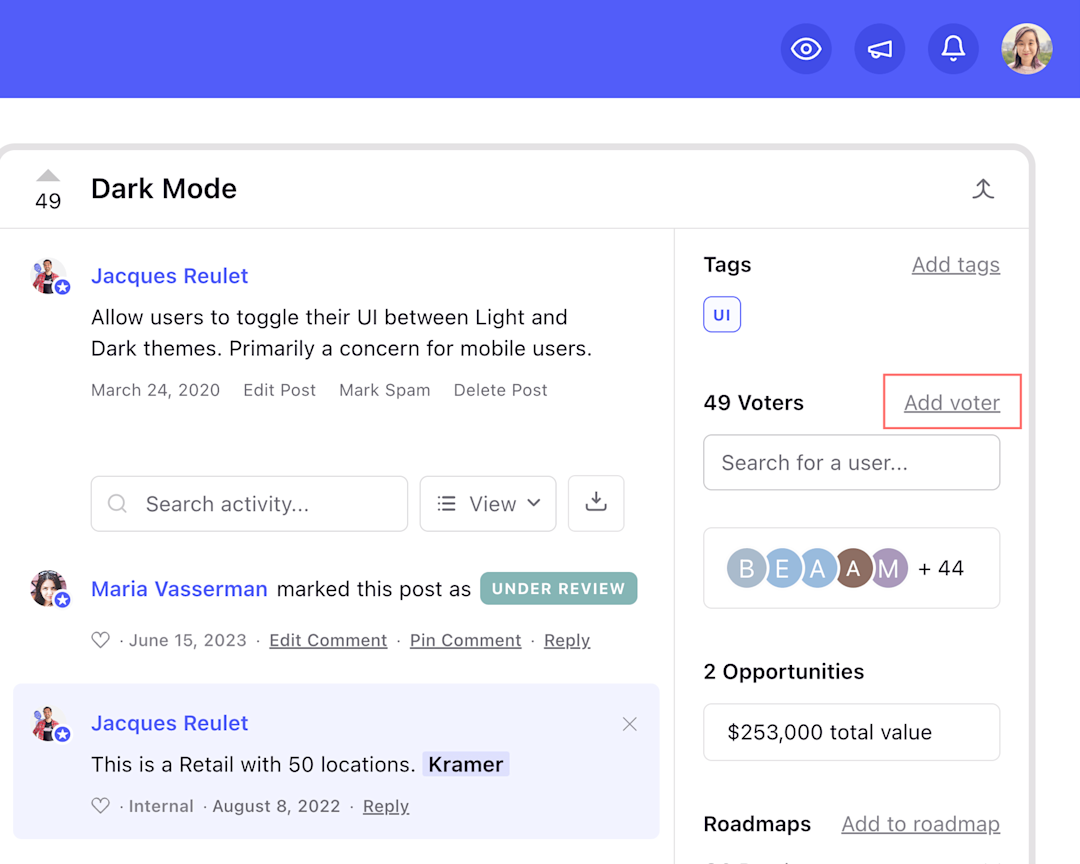Open Maria Vasserman's profile link
Screen dimensions: 1080x864
[x=179, y=589]
